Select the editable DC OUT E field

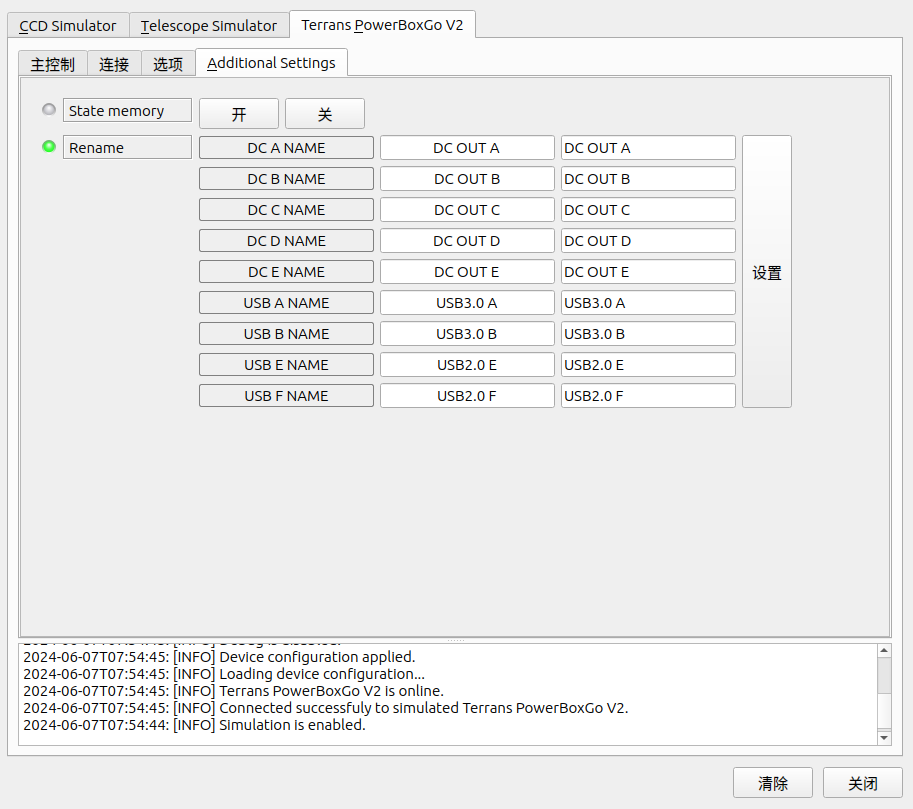(648, 272)
